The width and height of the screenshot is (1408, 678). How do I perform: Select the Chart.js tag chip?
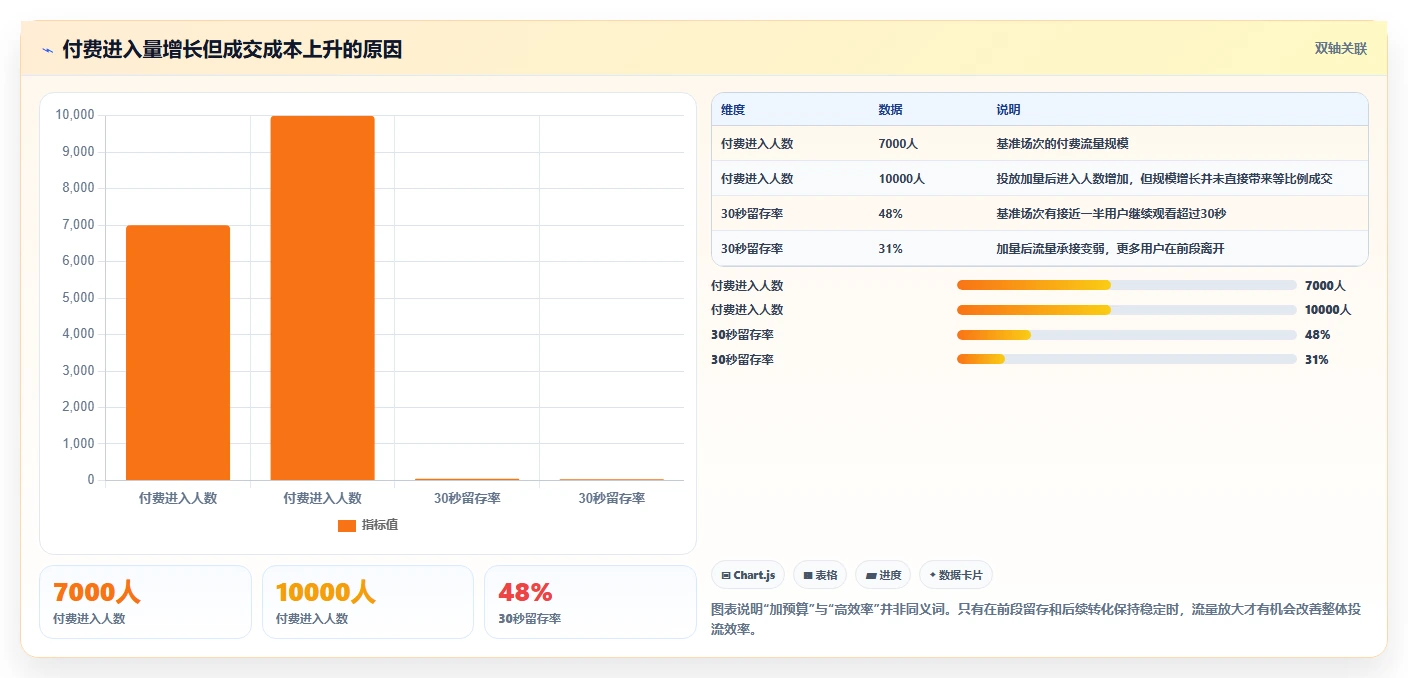(748, 575)
